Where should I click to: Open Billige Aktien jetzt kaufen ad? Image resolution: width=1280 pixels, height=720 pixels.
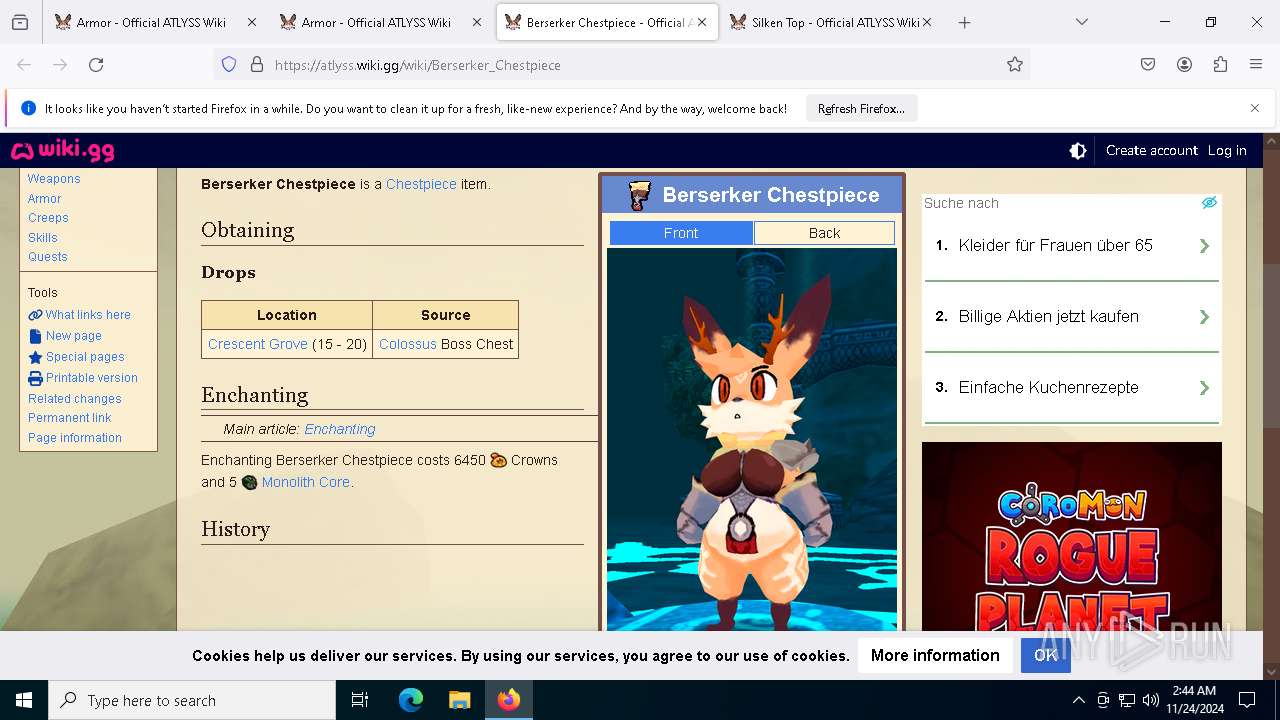tap(1072, 317)
